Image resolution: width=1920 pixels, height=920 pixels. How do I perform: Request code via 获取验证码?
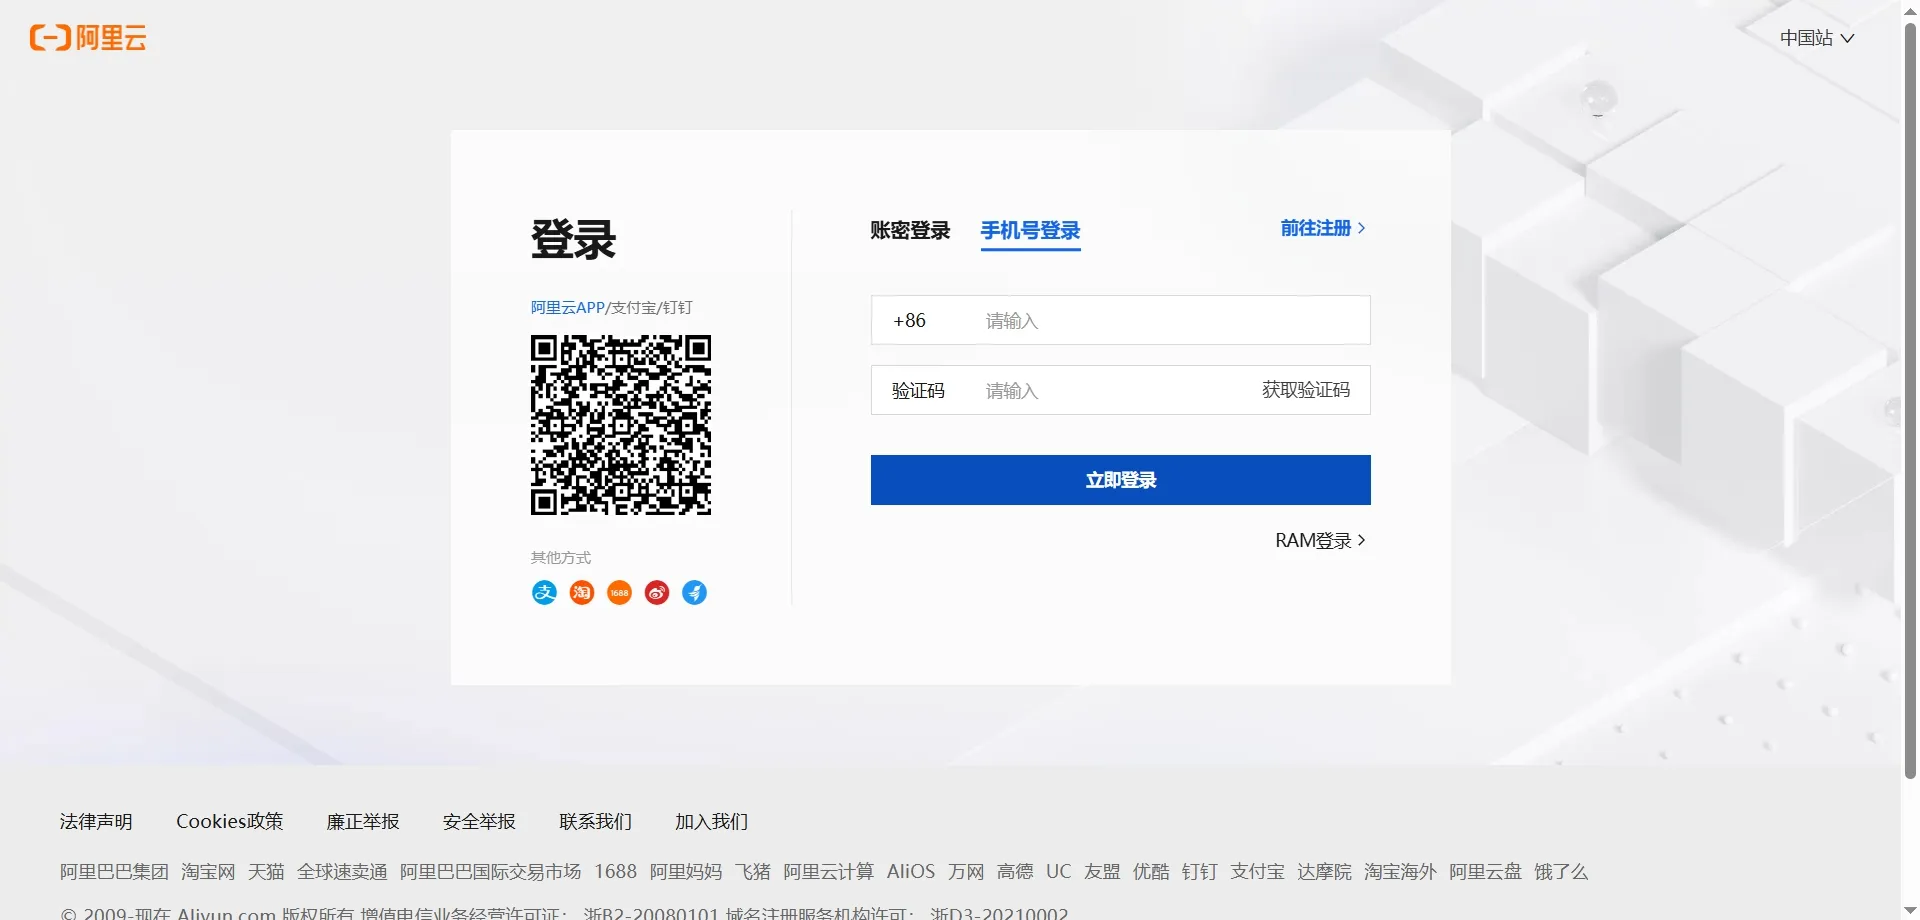point(1304,390)
